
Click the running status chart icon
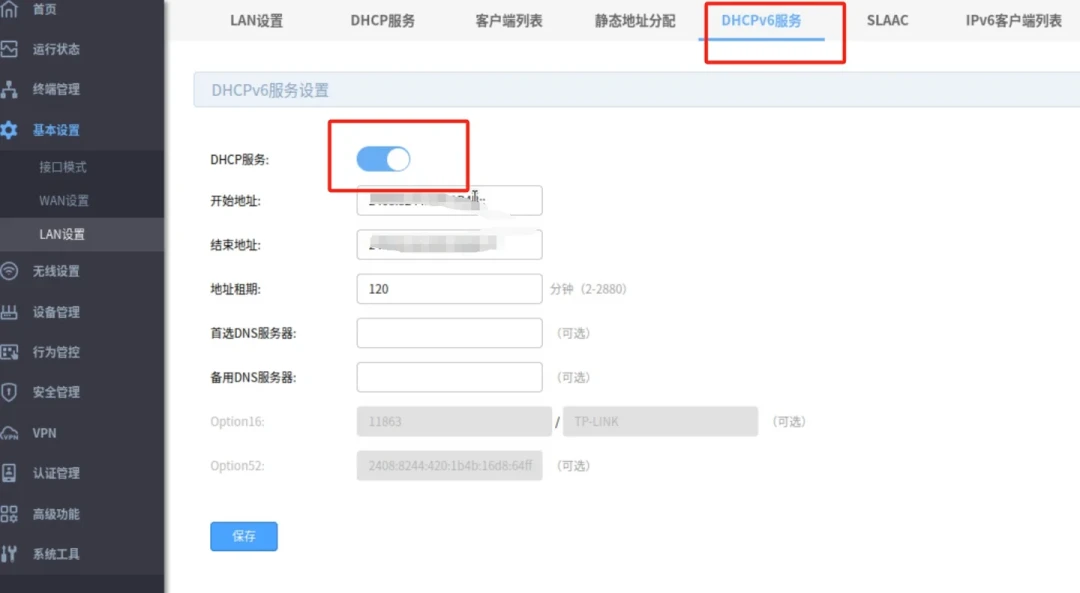[8, 49]
